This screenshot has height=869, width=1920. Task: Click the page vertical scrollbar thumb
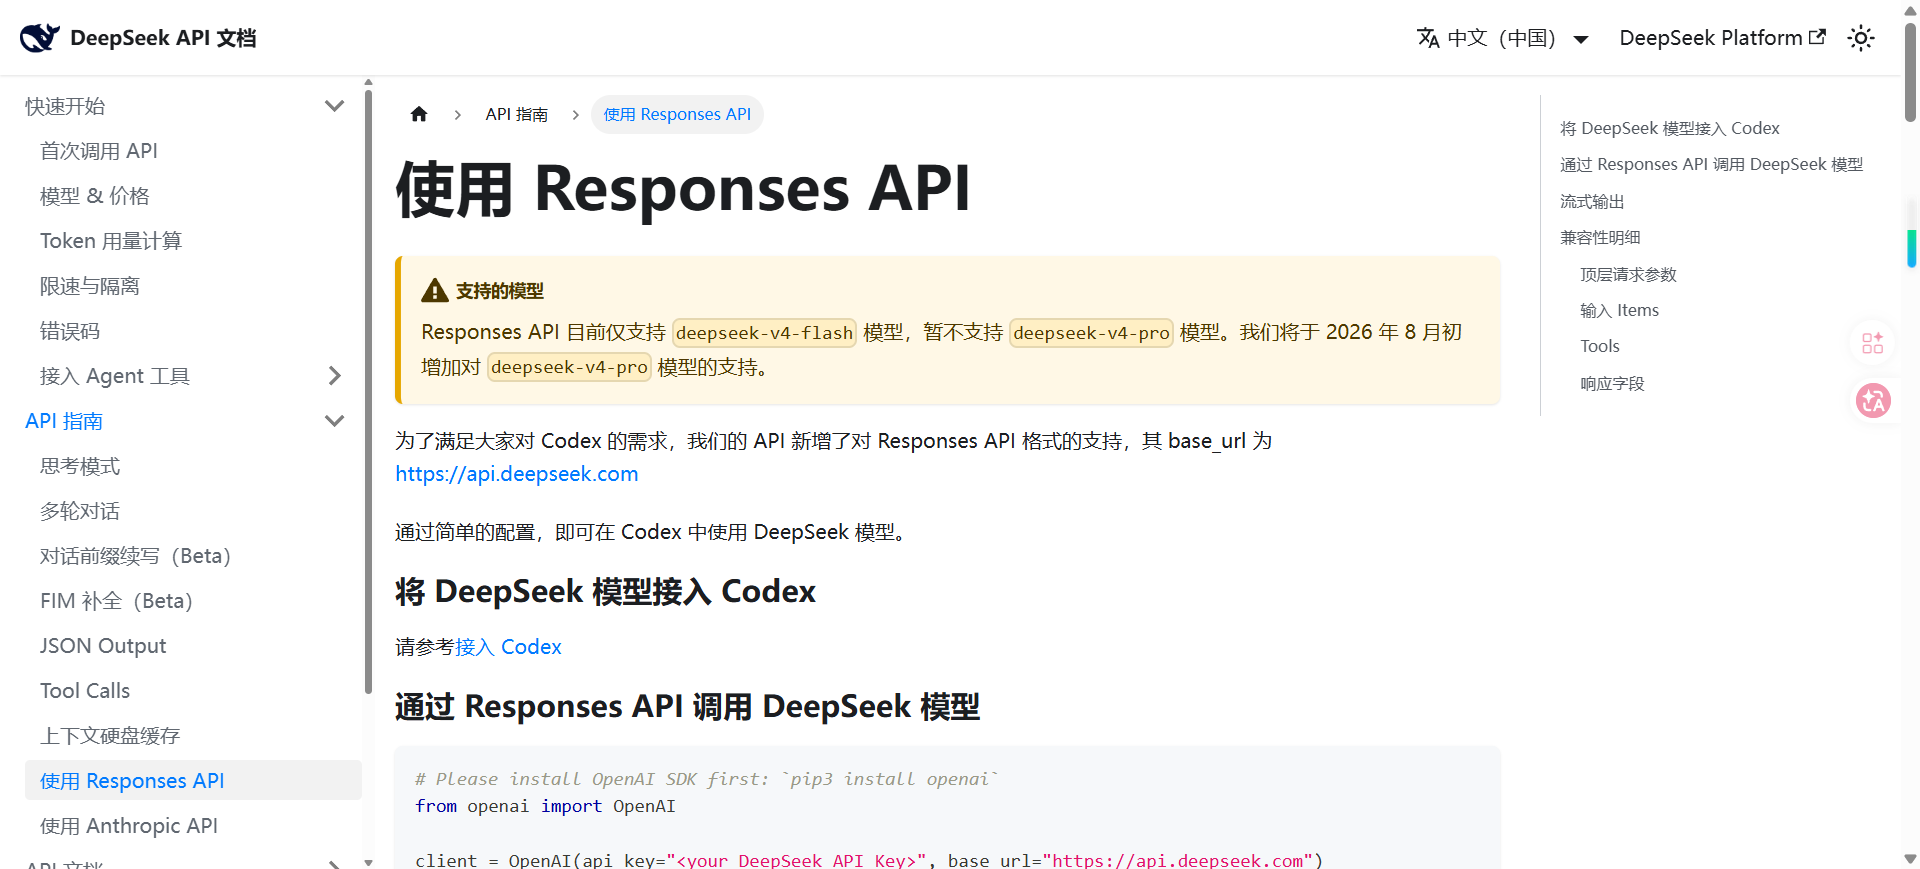(1910, 70)
